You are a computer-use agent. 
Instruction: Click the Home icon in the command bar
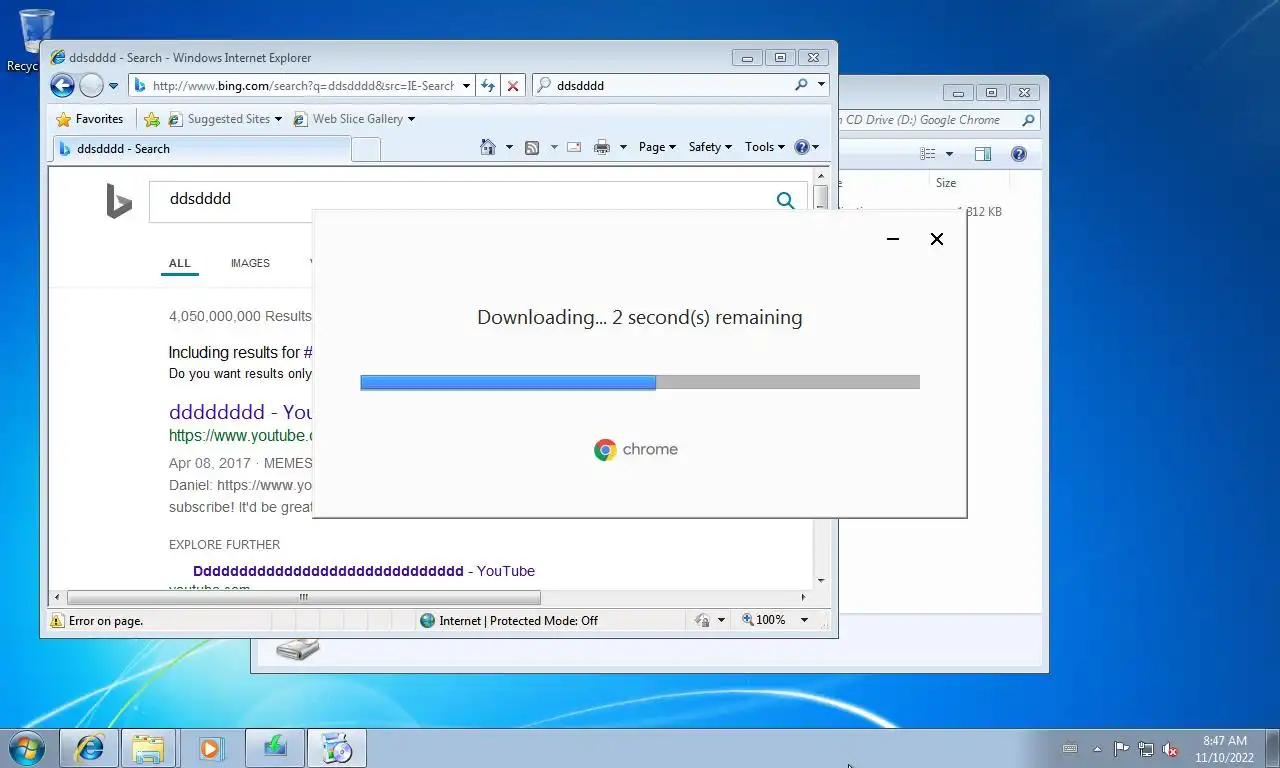coord(488,147)
